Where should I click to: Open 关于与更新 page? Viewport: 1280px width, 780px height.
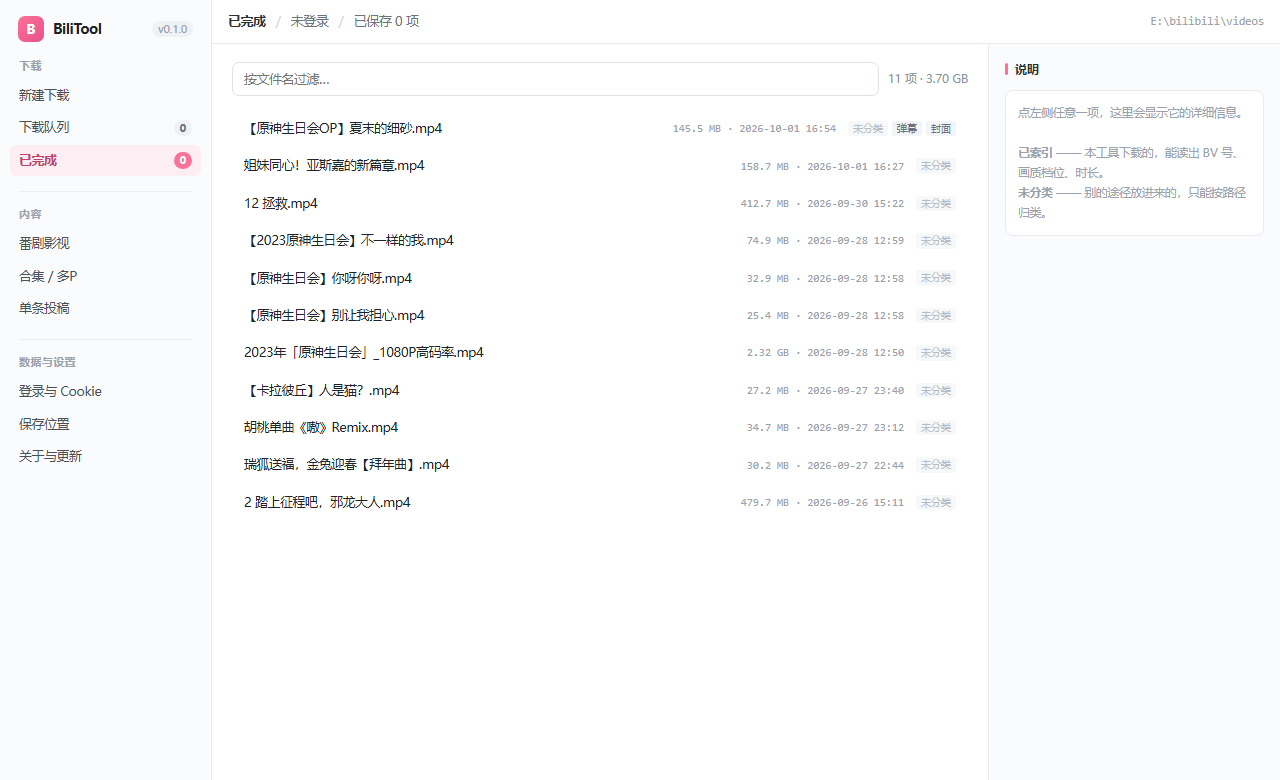(x=105, y=456)
